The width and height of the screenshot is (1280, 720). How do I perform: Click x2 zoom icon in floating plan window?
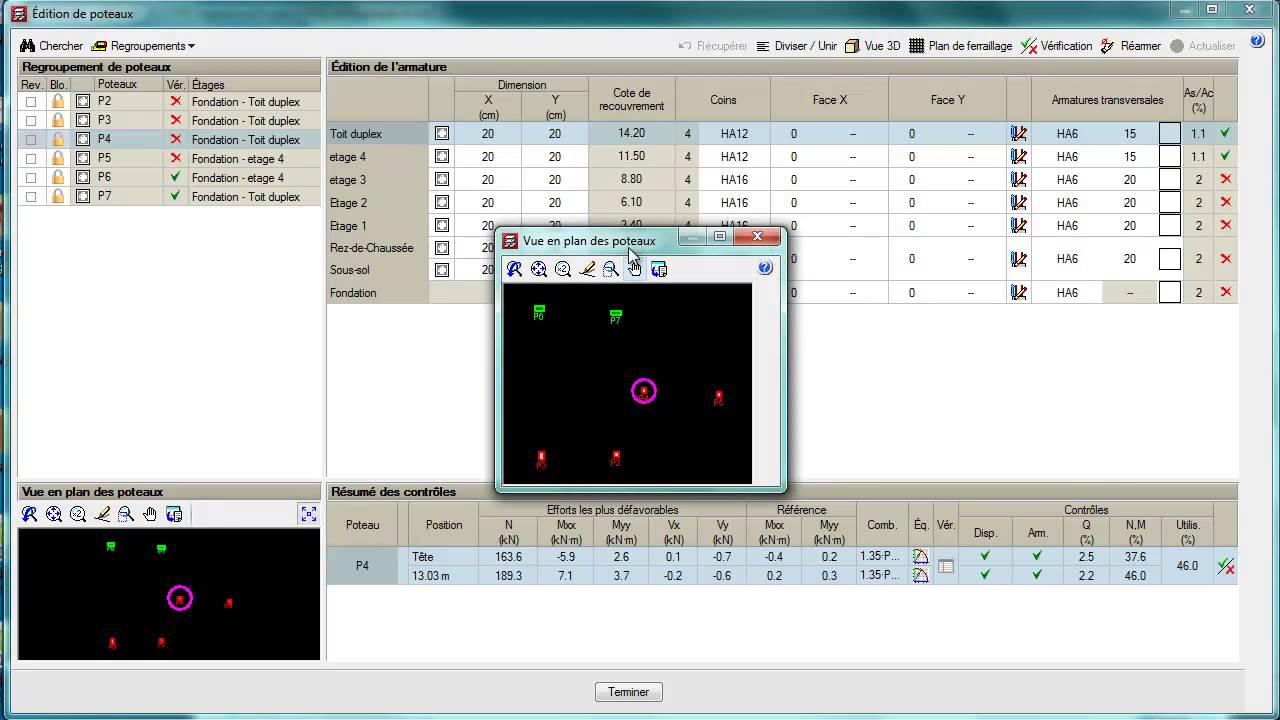click(x=563, y=268)
